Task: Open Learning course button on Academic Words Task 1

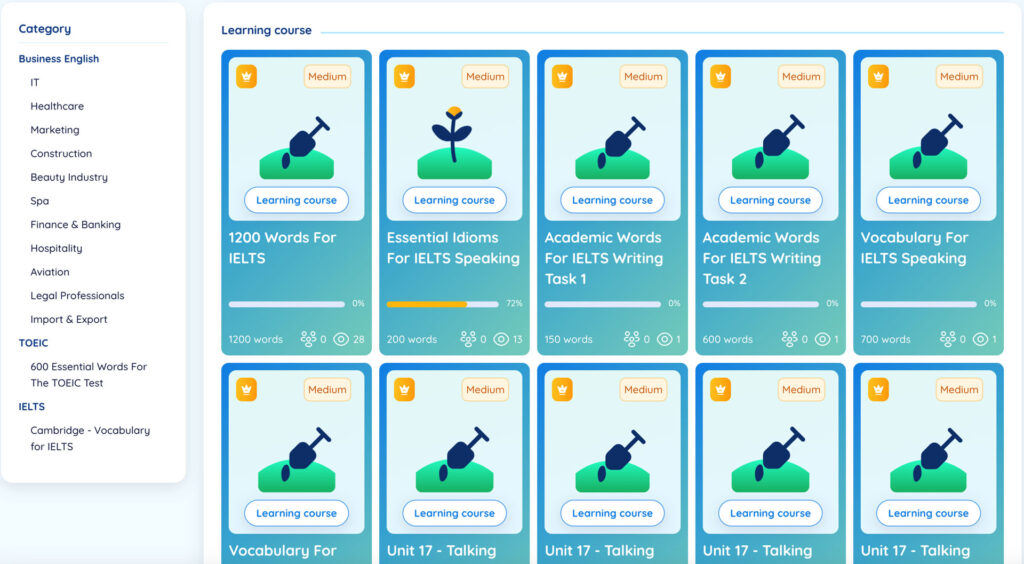Action: click(613, 200)
